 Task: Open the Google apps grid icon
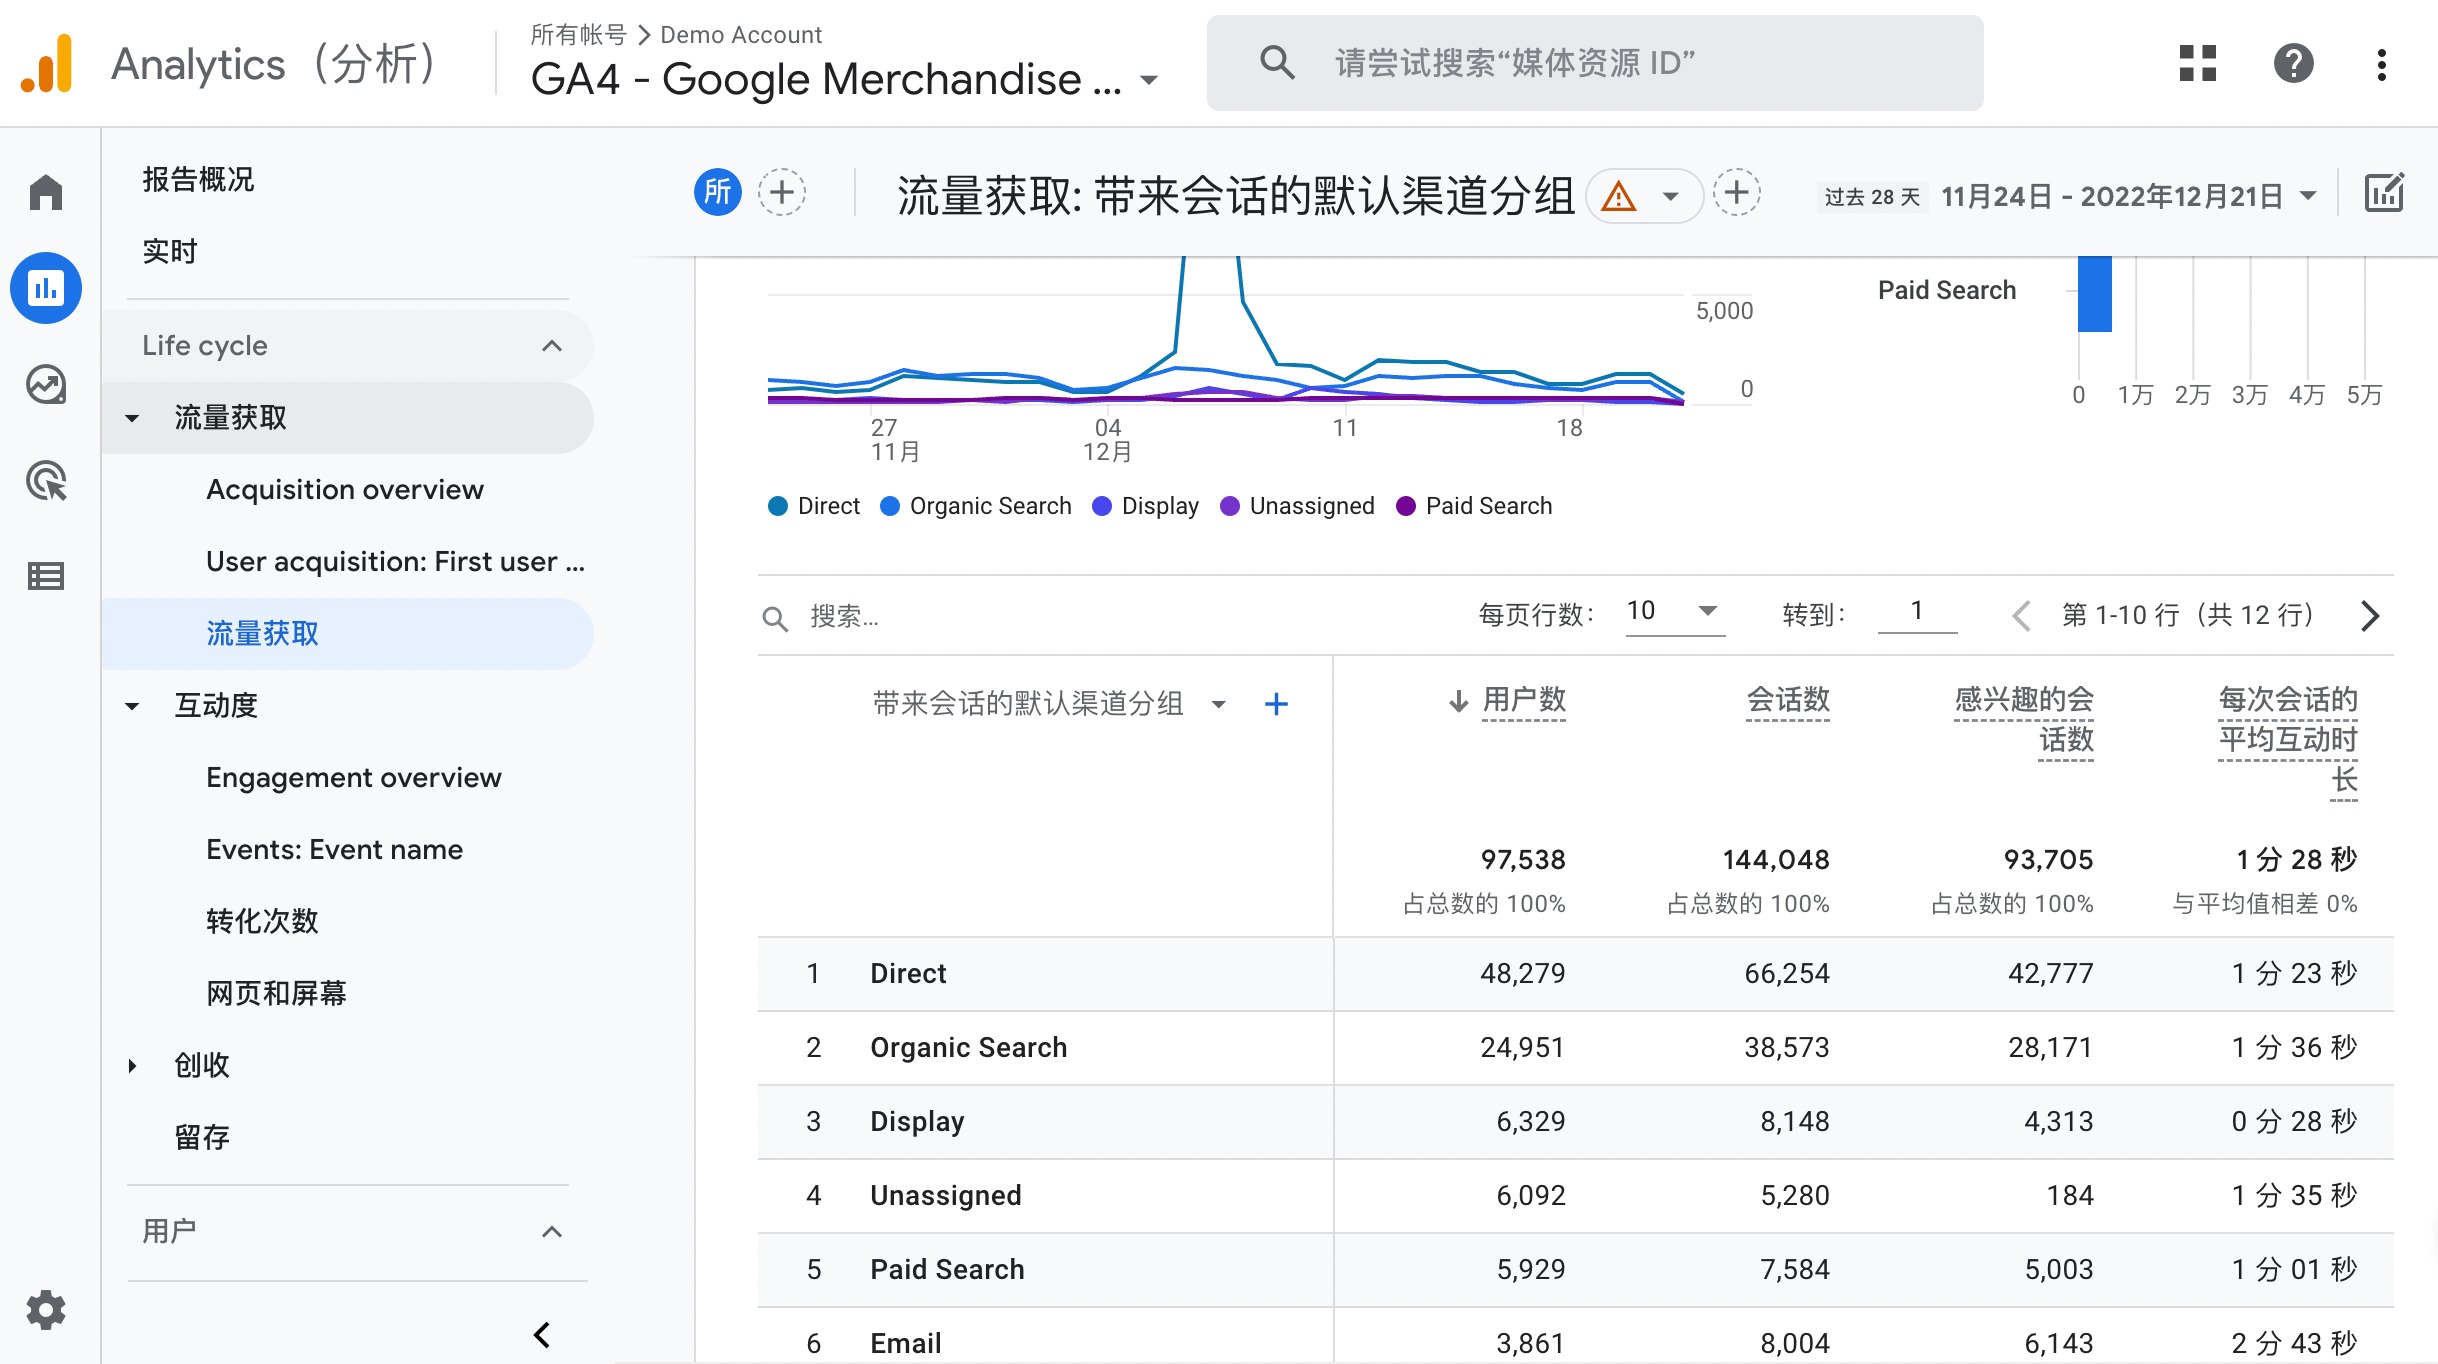pyautogui.click(x=2196, y=63)
